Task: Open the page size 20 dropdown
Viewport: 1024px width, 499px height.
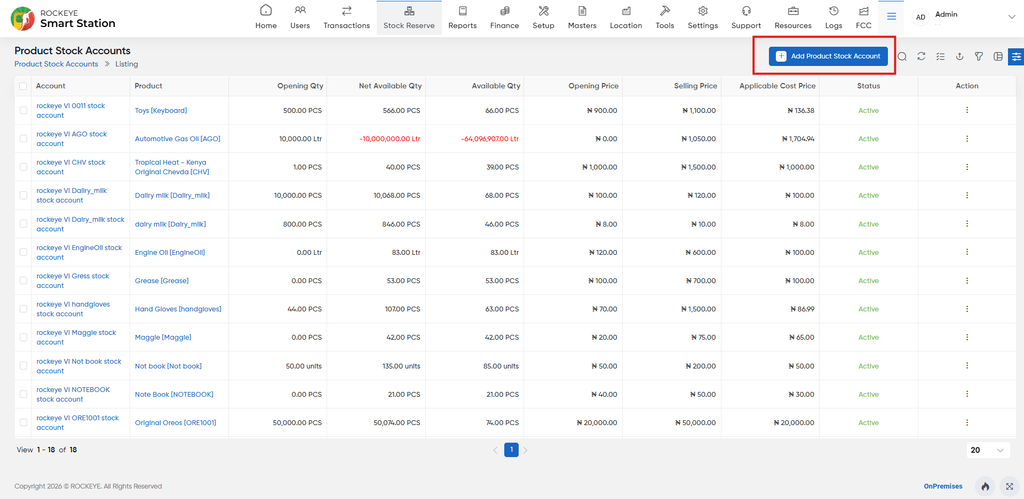Action: (987, 450)
